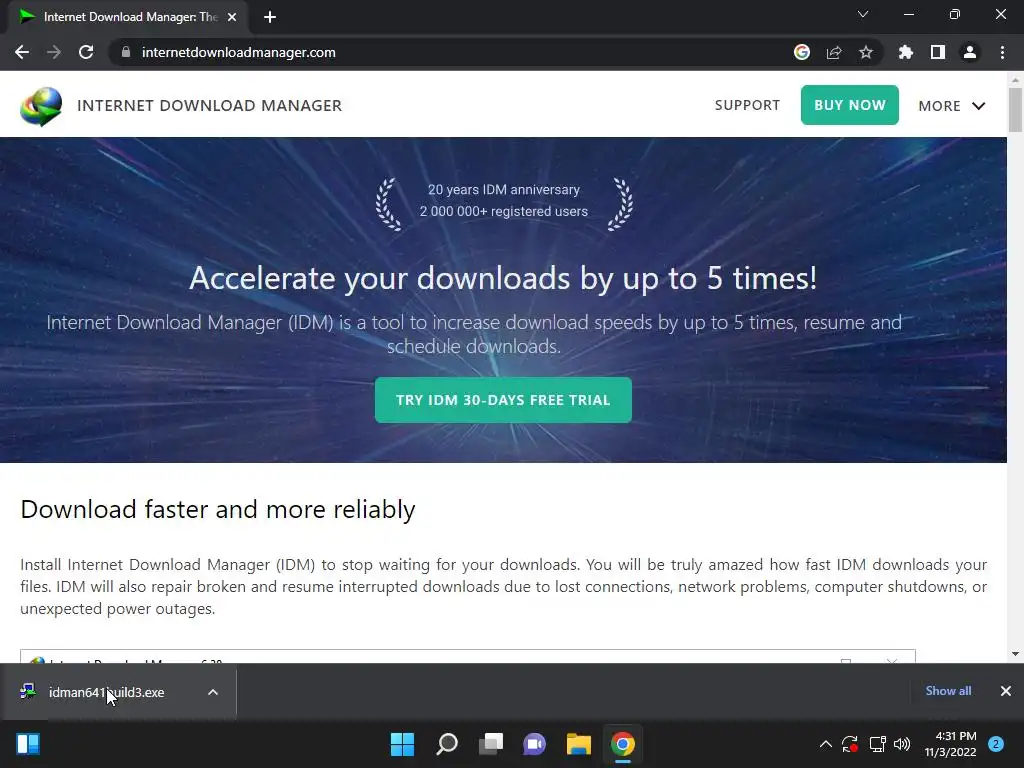Reload the current page
Viewport: 1024px width, 768px height.
(x=86, y=52)
